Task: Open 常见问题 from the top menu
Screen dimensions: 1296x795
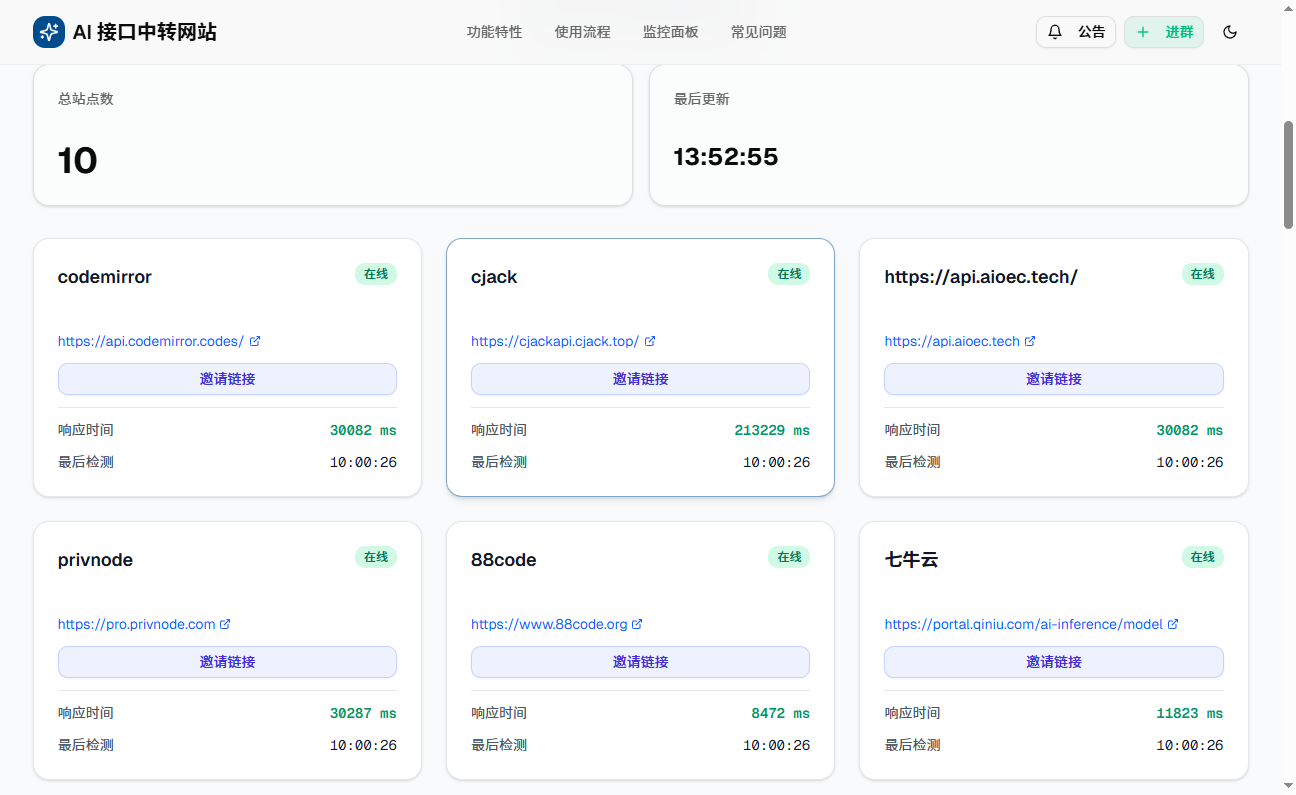Action: [x=758, y=32]
